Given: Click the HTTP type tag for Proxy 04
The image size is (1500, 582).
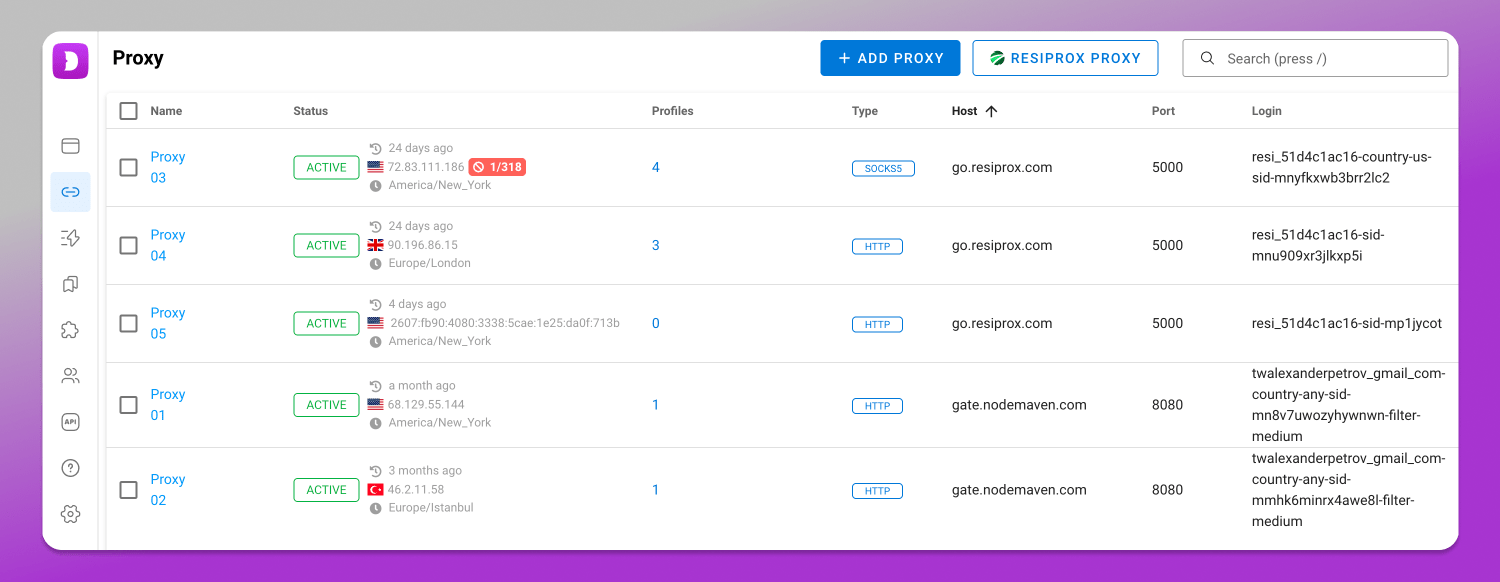Looking at the screenshot, I should (x=877, y=246).
